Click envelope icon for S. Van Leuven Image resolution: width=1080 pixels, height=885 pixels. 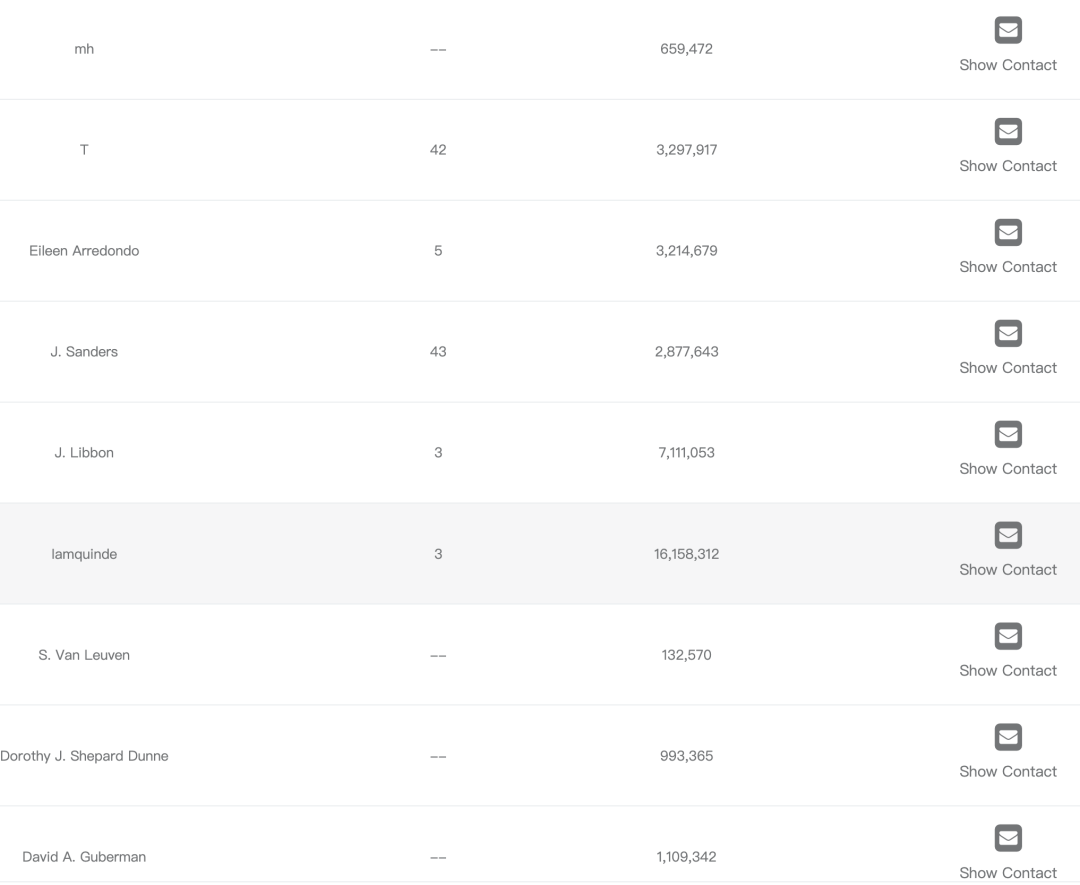(1008, 636)
